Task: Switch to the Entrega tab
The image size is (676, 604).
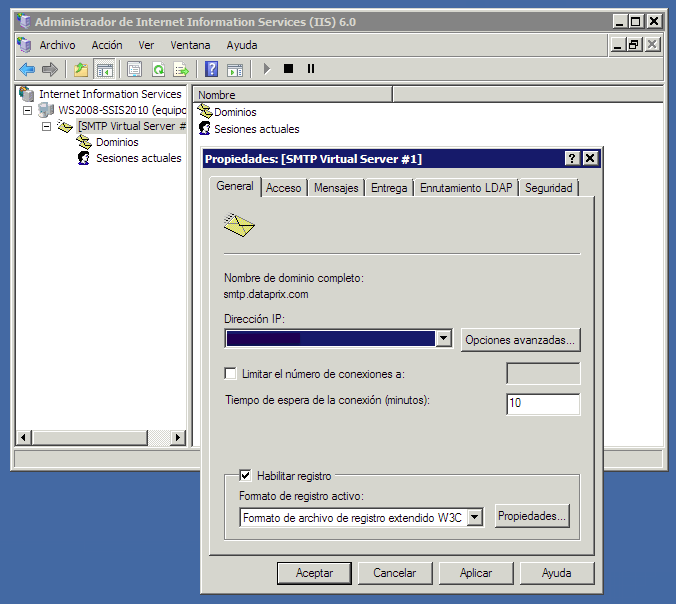Action: (389, 188)
